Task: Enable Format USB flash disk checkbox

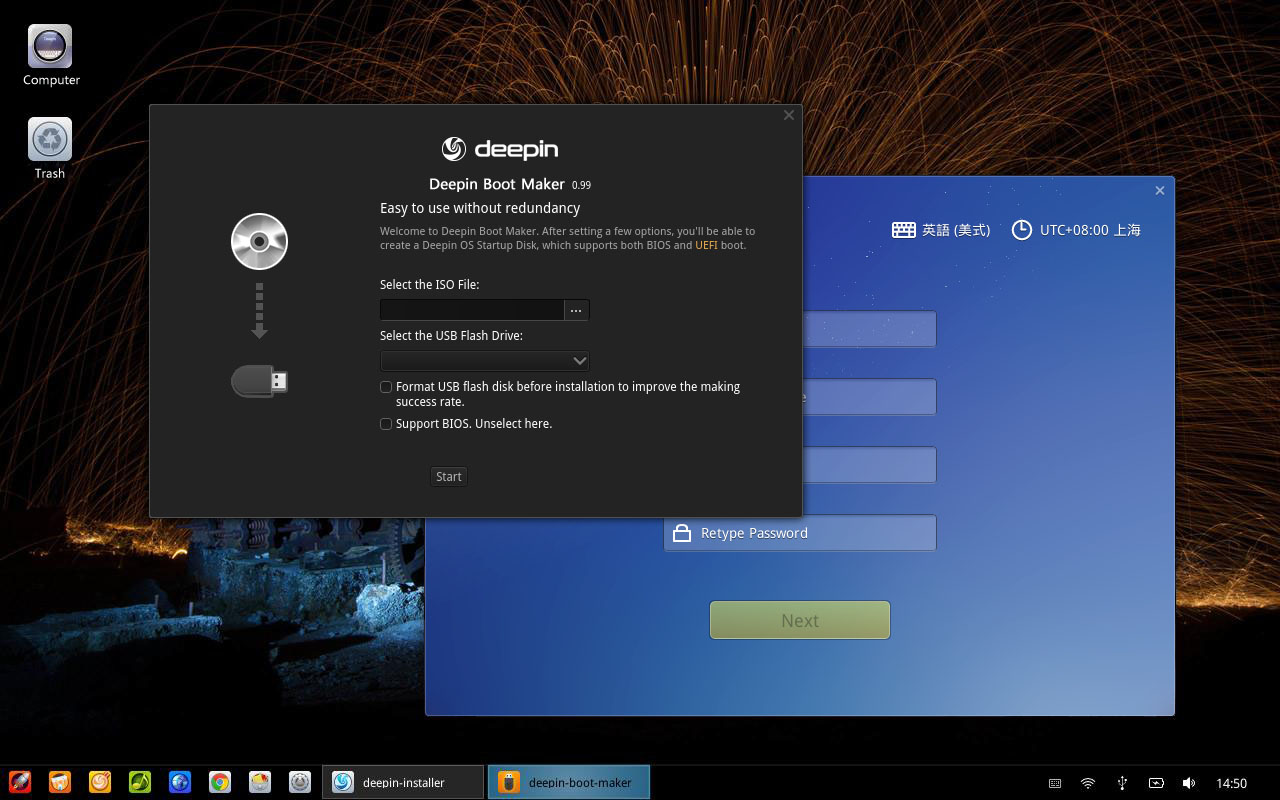Action: point(386,387)
